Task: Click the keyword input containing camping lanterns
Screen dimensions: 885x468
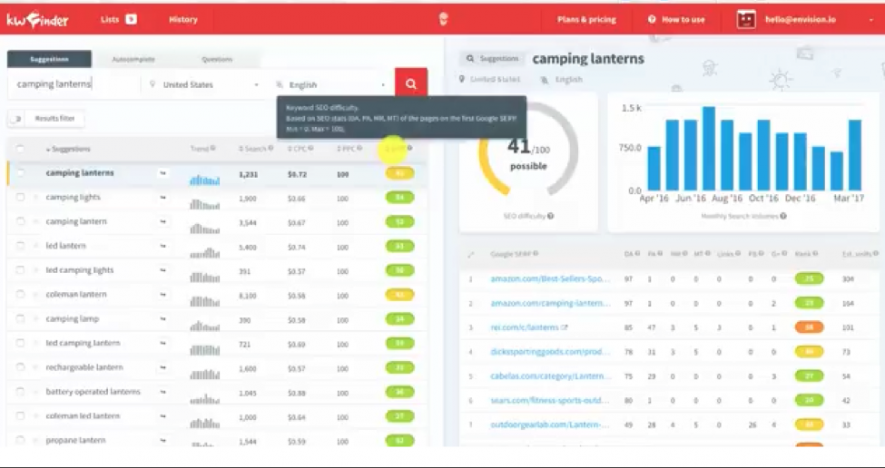Action: (73, 84)
